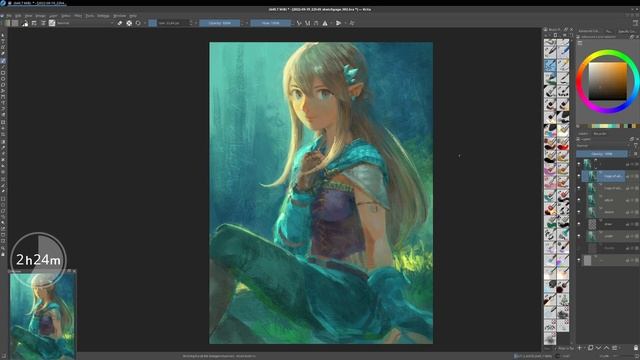Open dropdown beside the Opacity slider
Image resolution: width=640 pixels, height=360 pixels.
click(242, 23)
